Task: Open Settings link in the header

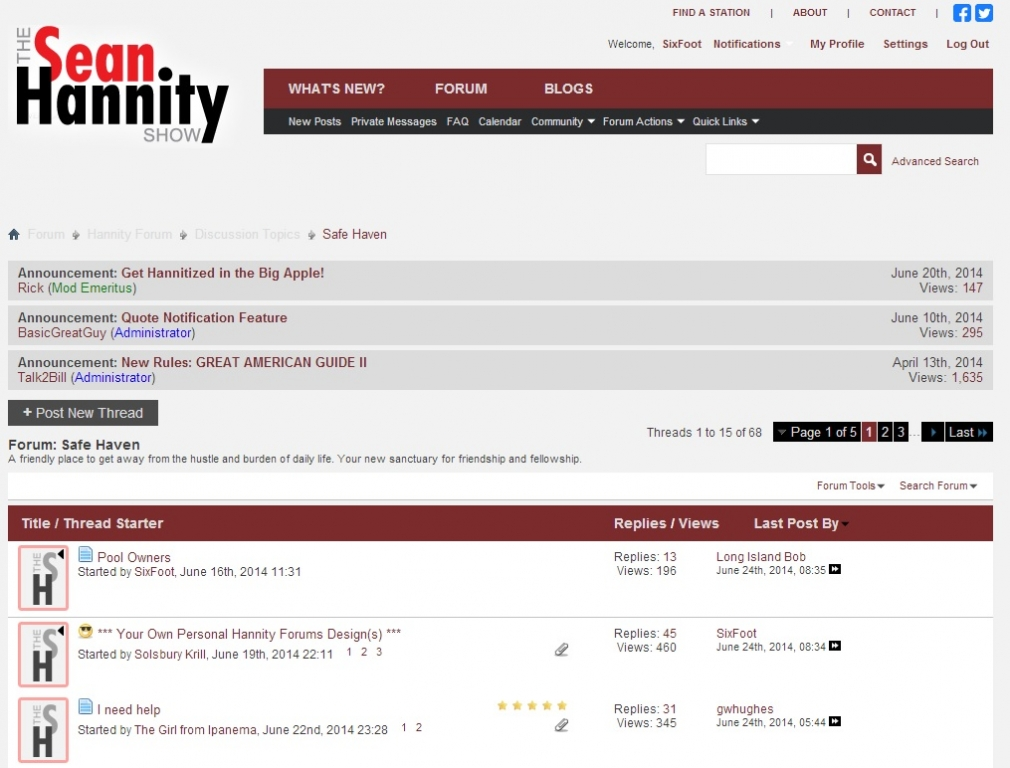Action: (905, 44)
